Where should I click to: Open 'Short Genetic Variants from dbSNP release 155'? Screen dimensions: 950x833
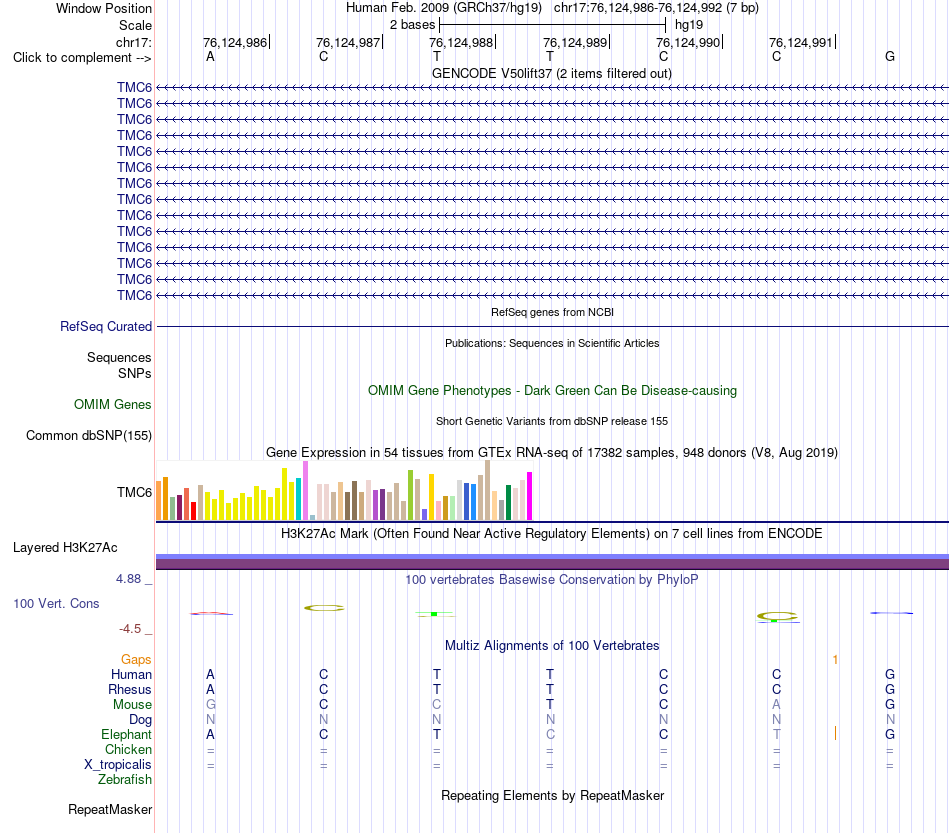[x=552, y=421]
